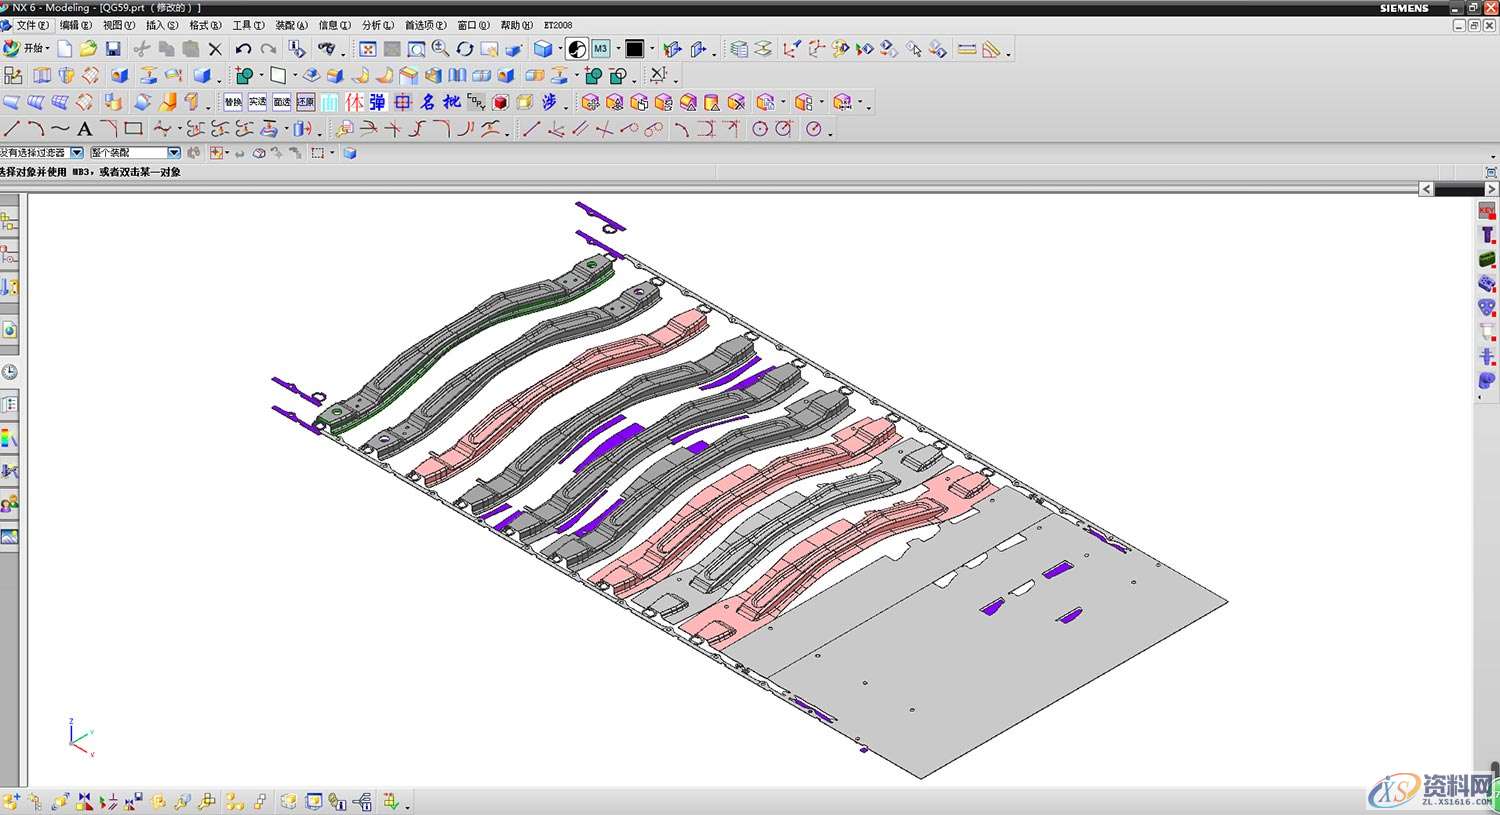Open the 分析 (Analysis) menu
1500x815 pixels.
point(377,25)
